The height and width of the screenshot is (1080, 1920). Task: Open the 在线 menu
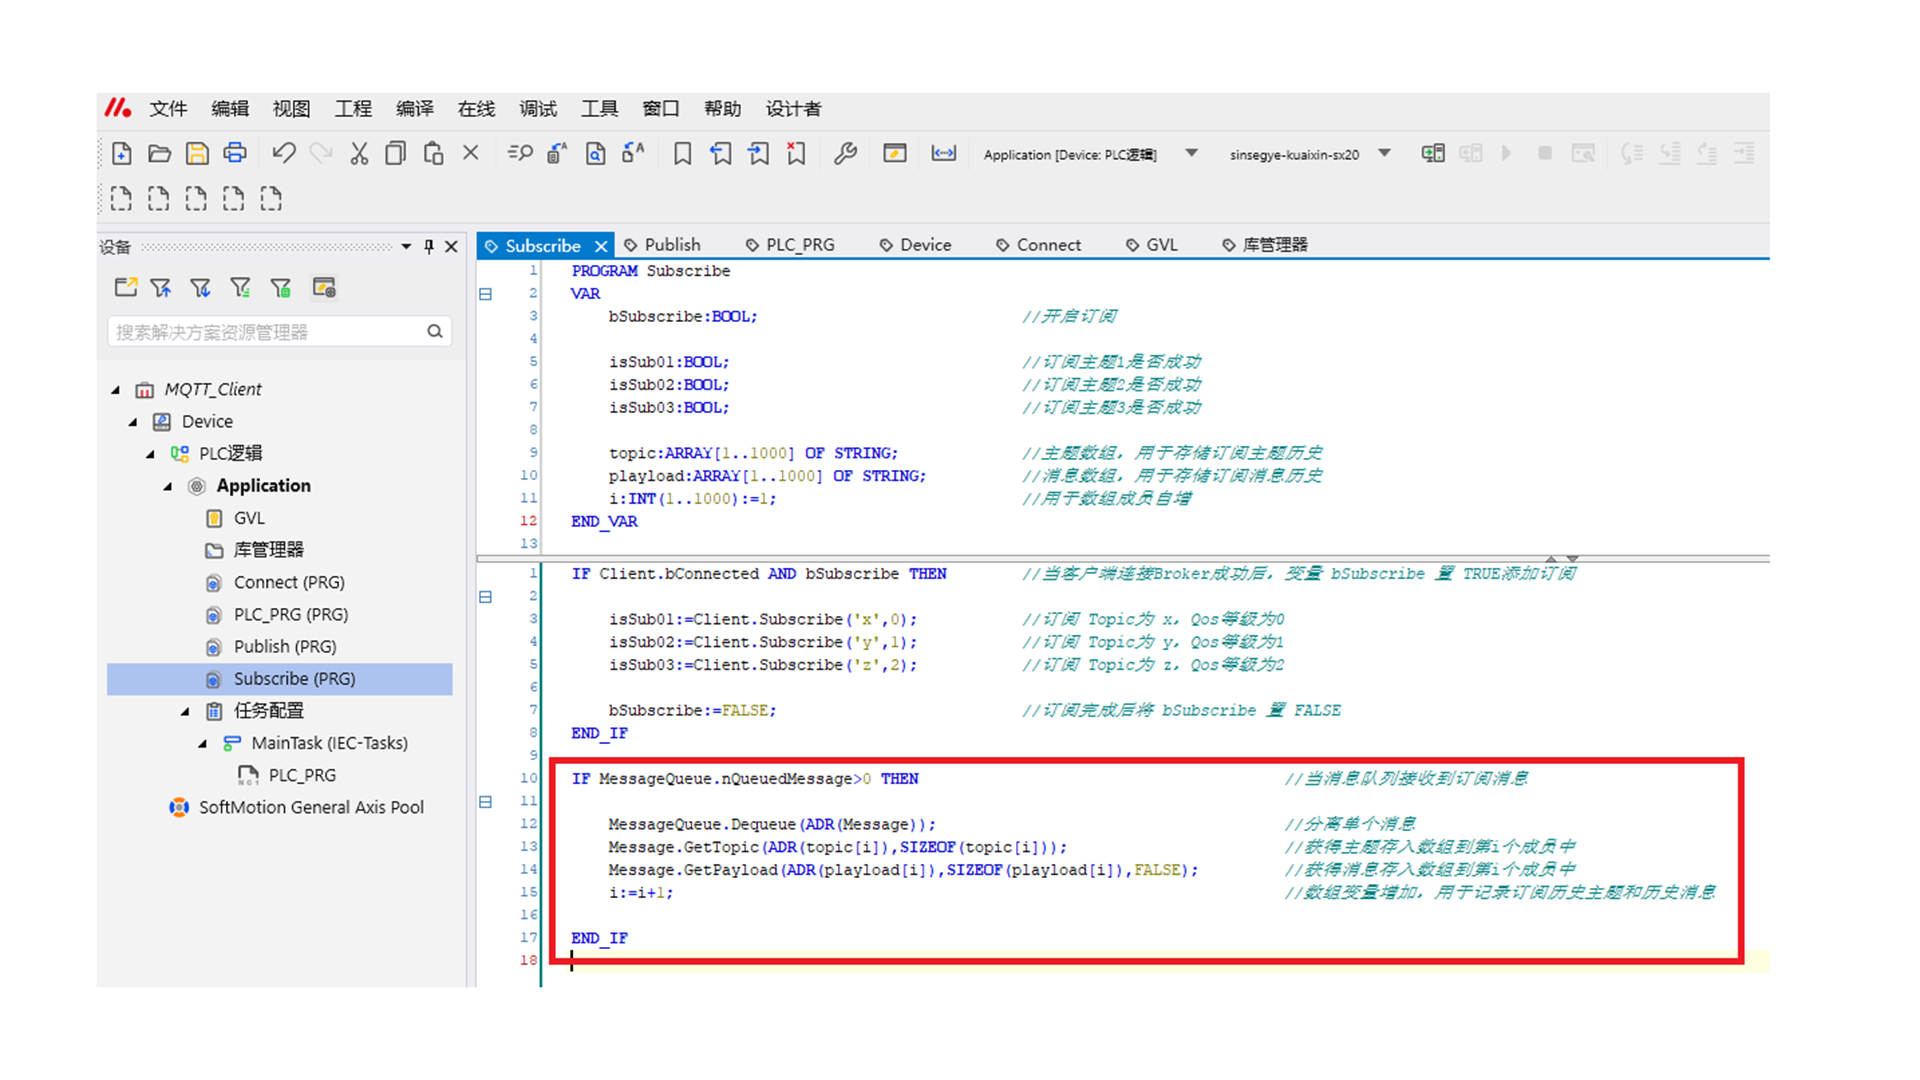tap(476, 109)
